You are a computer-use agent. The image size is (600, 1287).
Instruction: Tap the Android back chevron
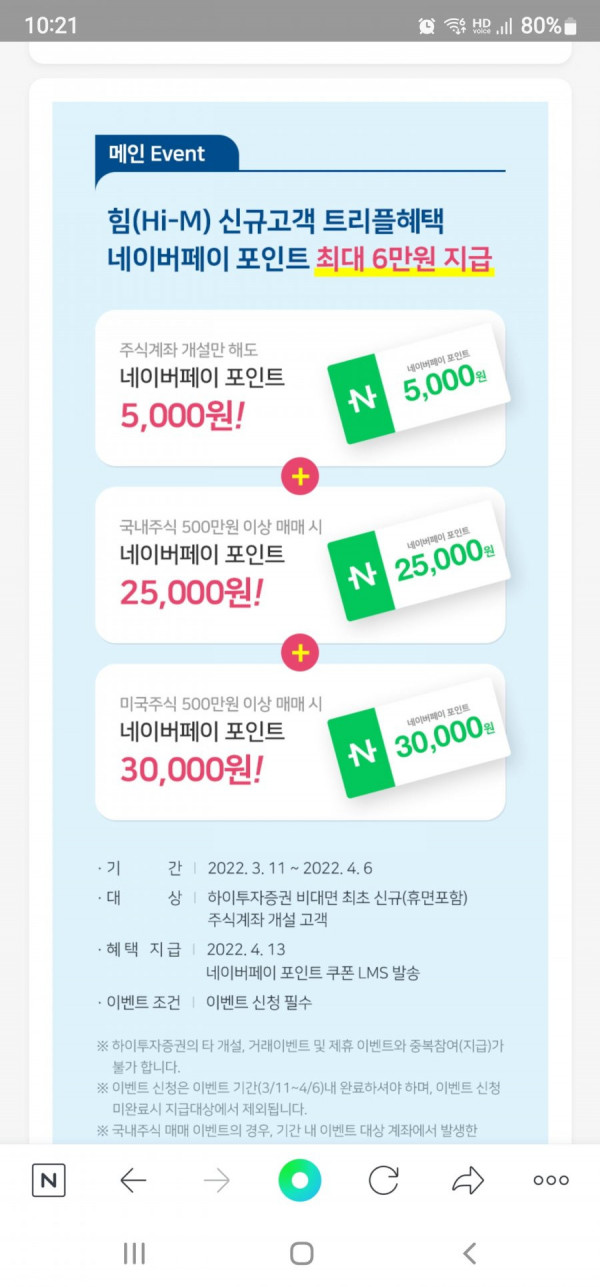(469, 1253)
